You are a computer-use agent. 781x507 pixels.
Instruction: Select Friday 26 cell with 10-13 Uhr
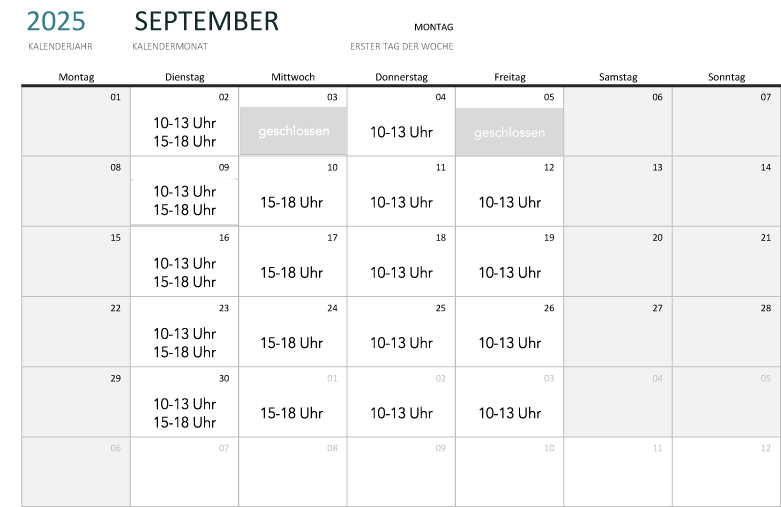point(510,343)
